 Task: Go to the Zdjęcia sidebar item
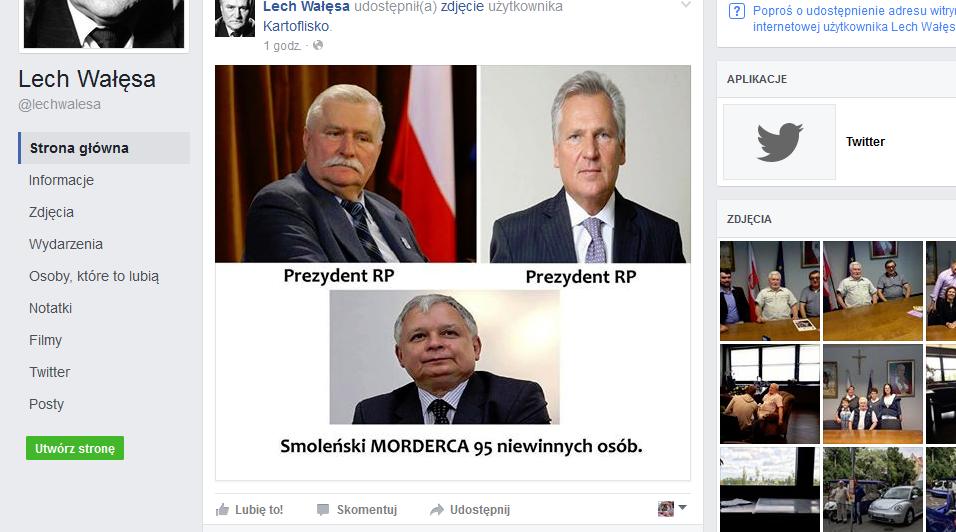pyautogui.click(x=51, y=212)
